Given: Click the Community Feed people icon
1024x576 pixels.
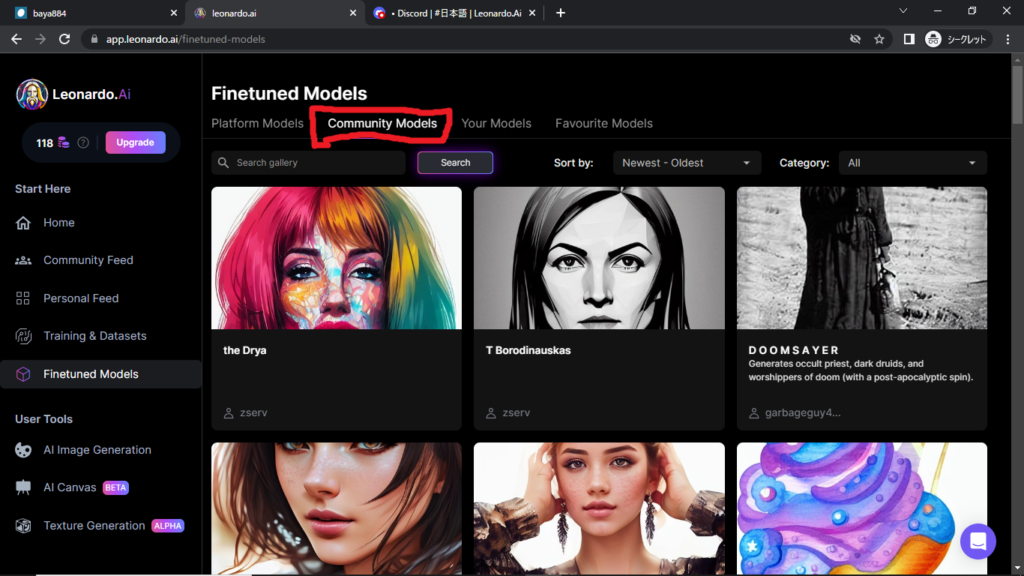Looking at the screenshot, I should [x=23, y=260].
